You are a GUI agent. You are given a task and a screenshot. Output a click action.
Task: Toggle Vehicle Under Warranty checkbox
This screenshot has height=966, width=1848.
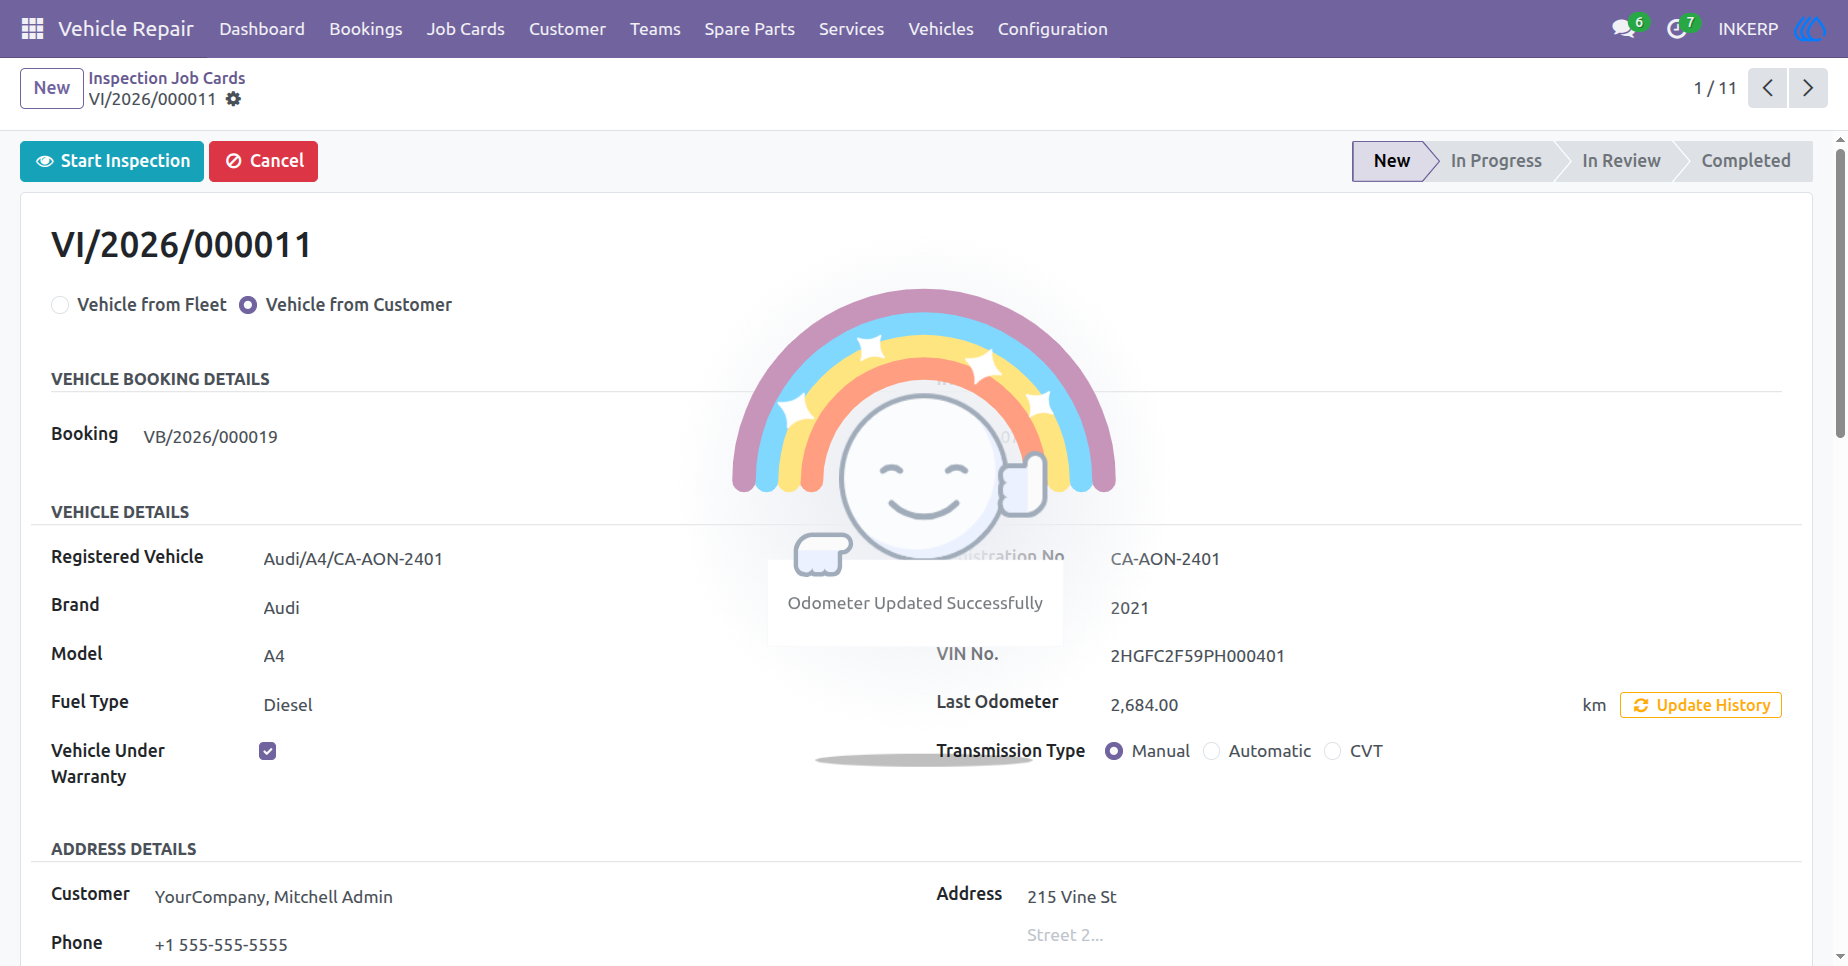267,751
